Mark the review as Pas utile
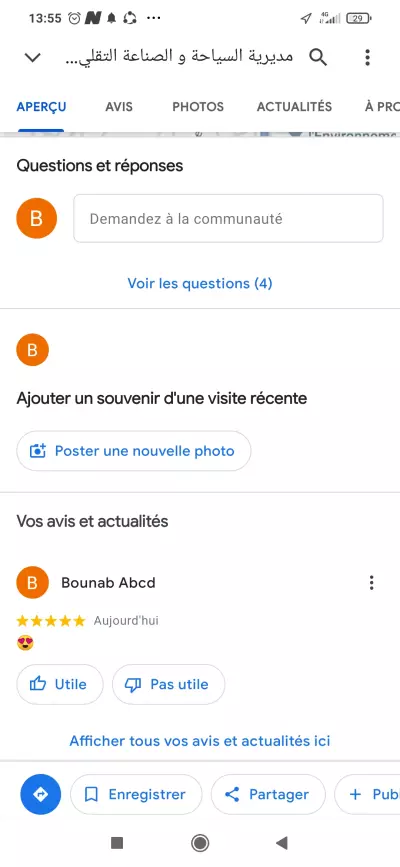The width and height of the screenshot is (400, 867). pyautogui.click(x=169, y=685)
